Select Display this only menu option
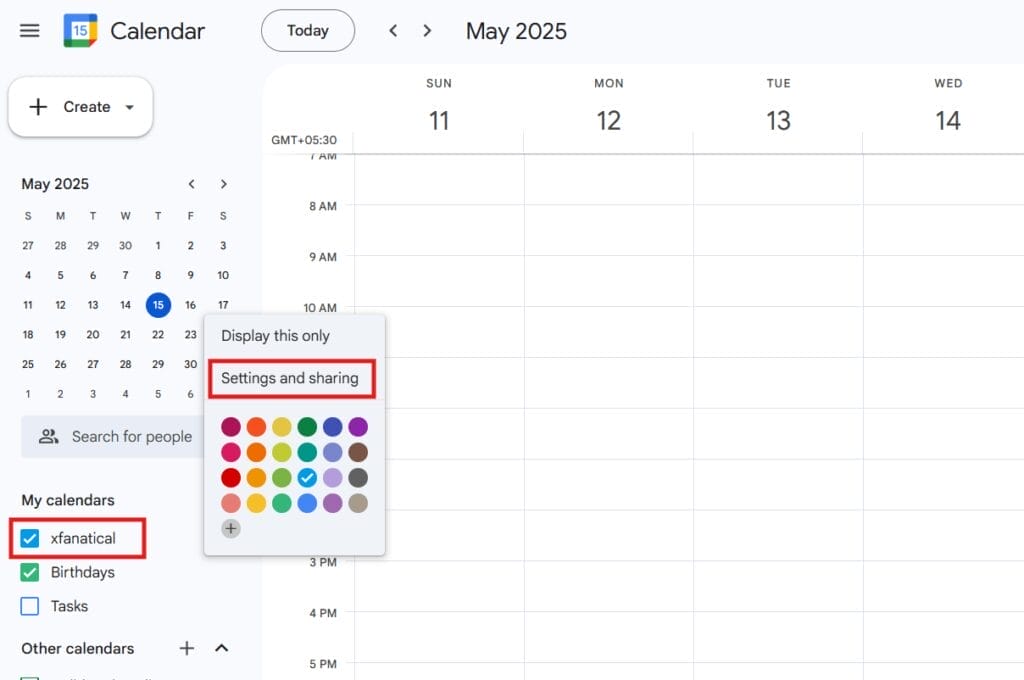 point(275,336)
